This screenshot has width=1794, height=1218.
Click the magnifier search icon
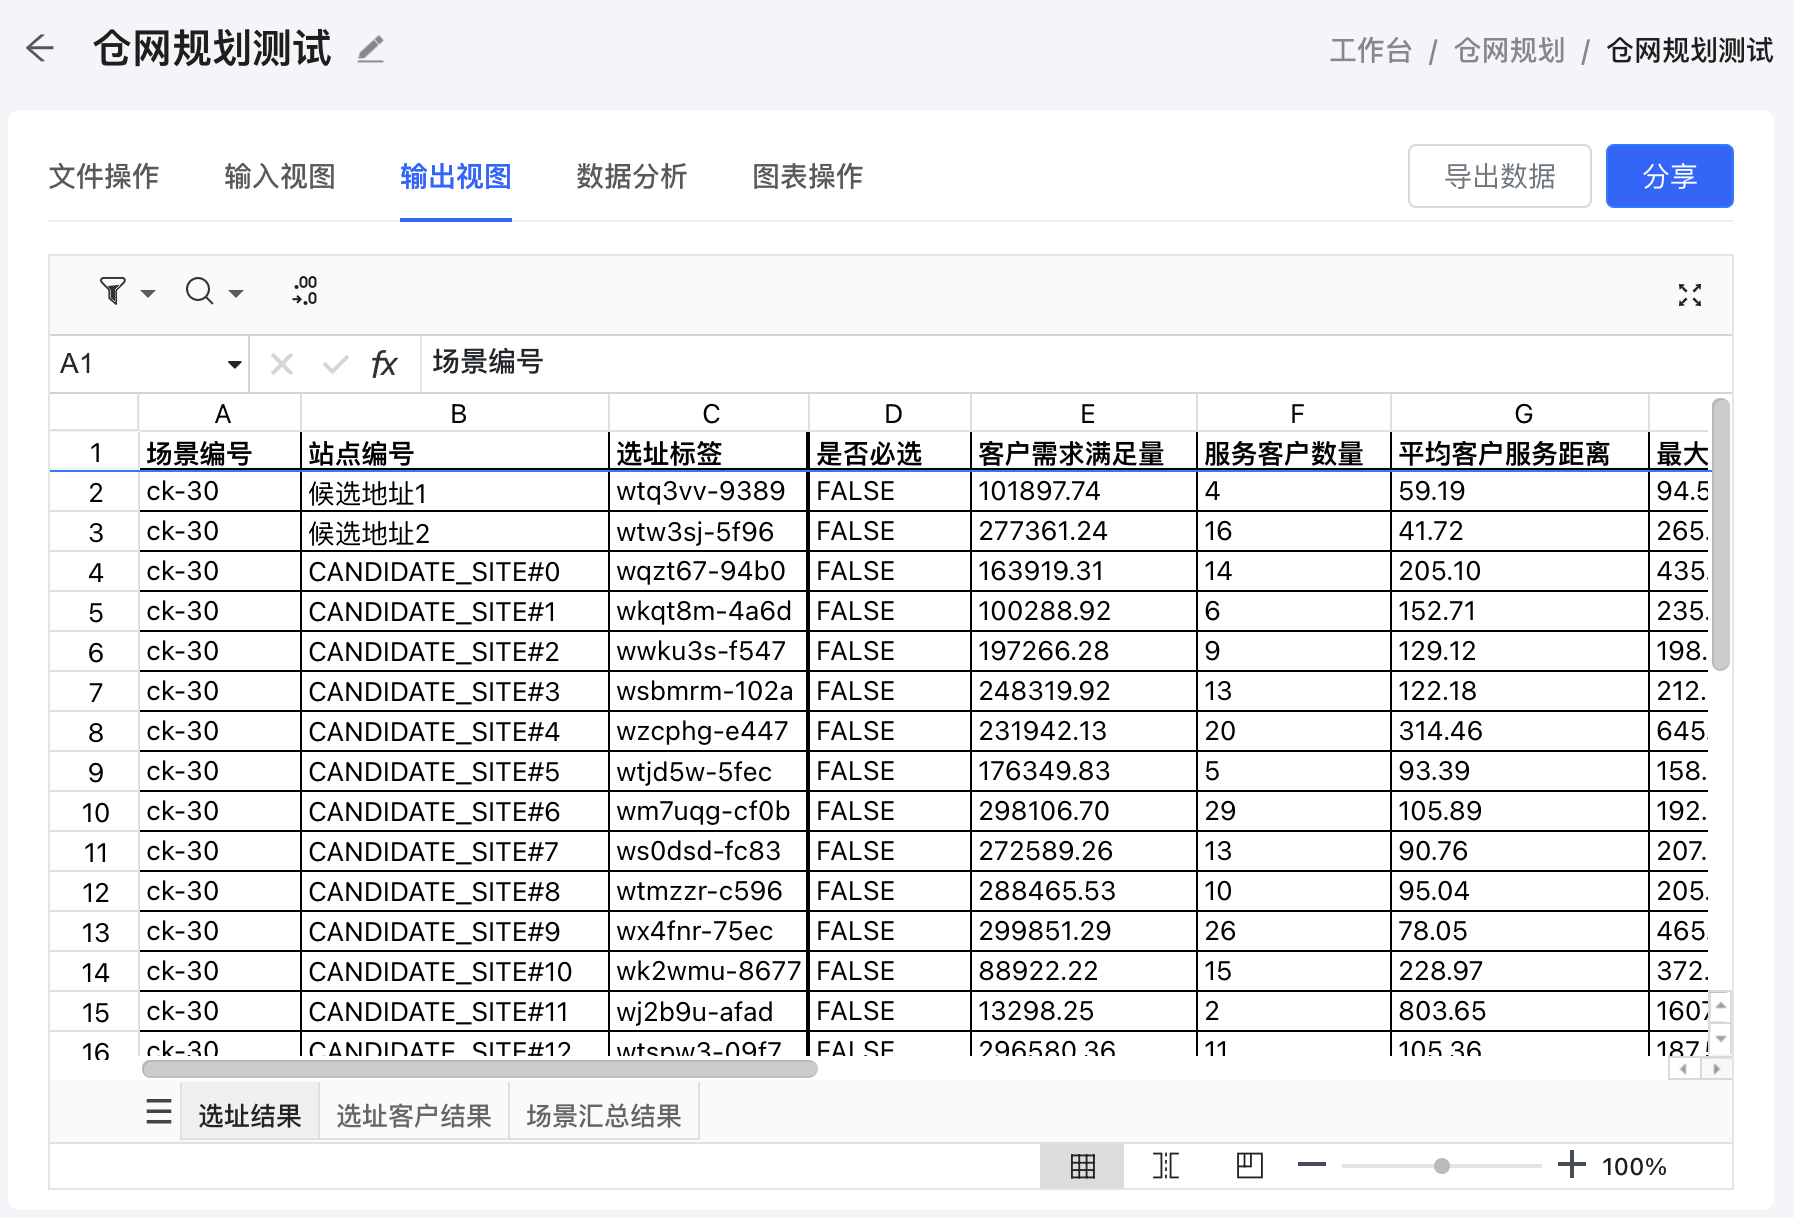200,291
